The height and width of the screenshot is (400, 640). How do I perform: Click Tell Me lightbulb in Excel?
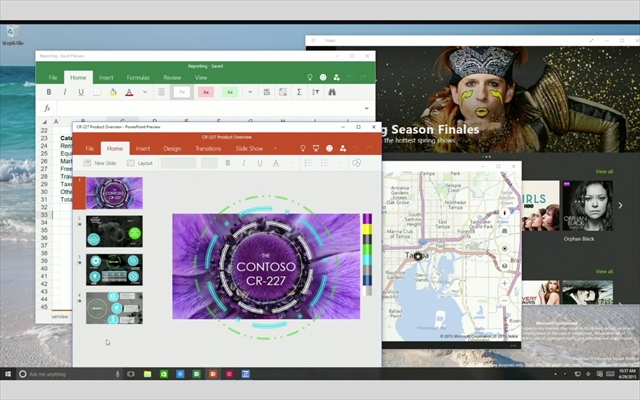[x=310, y=77]
